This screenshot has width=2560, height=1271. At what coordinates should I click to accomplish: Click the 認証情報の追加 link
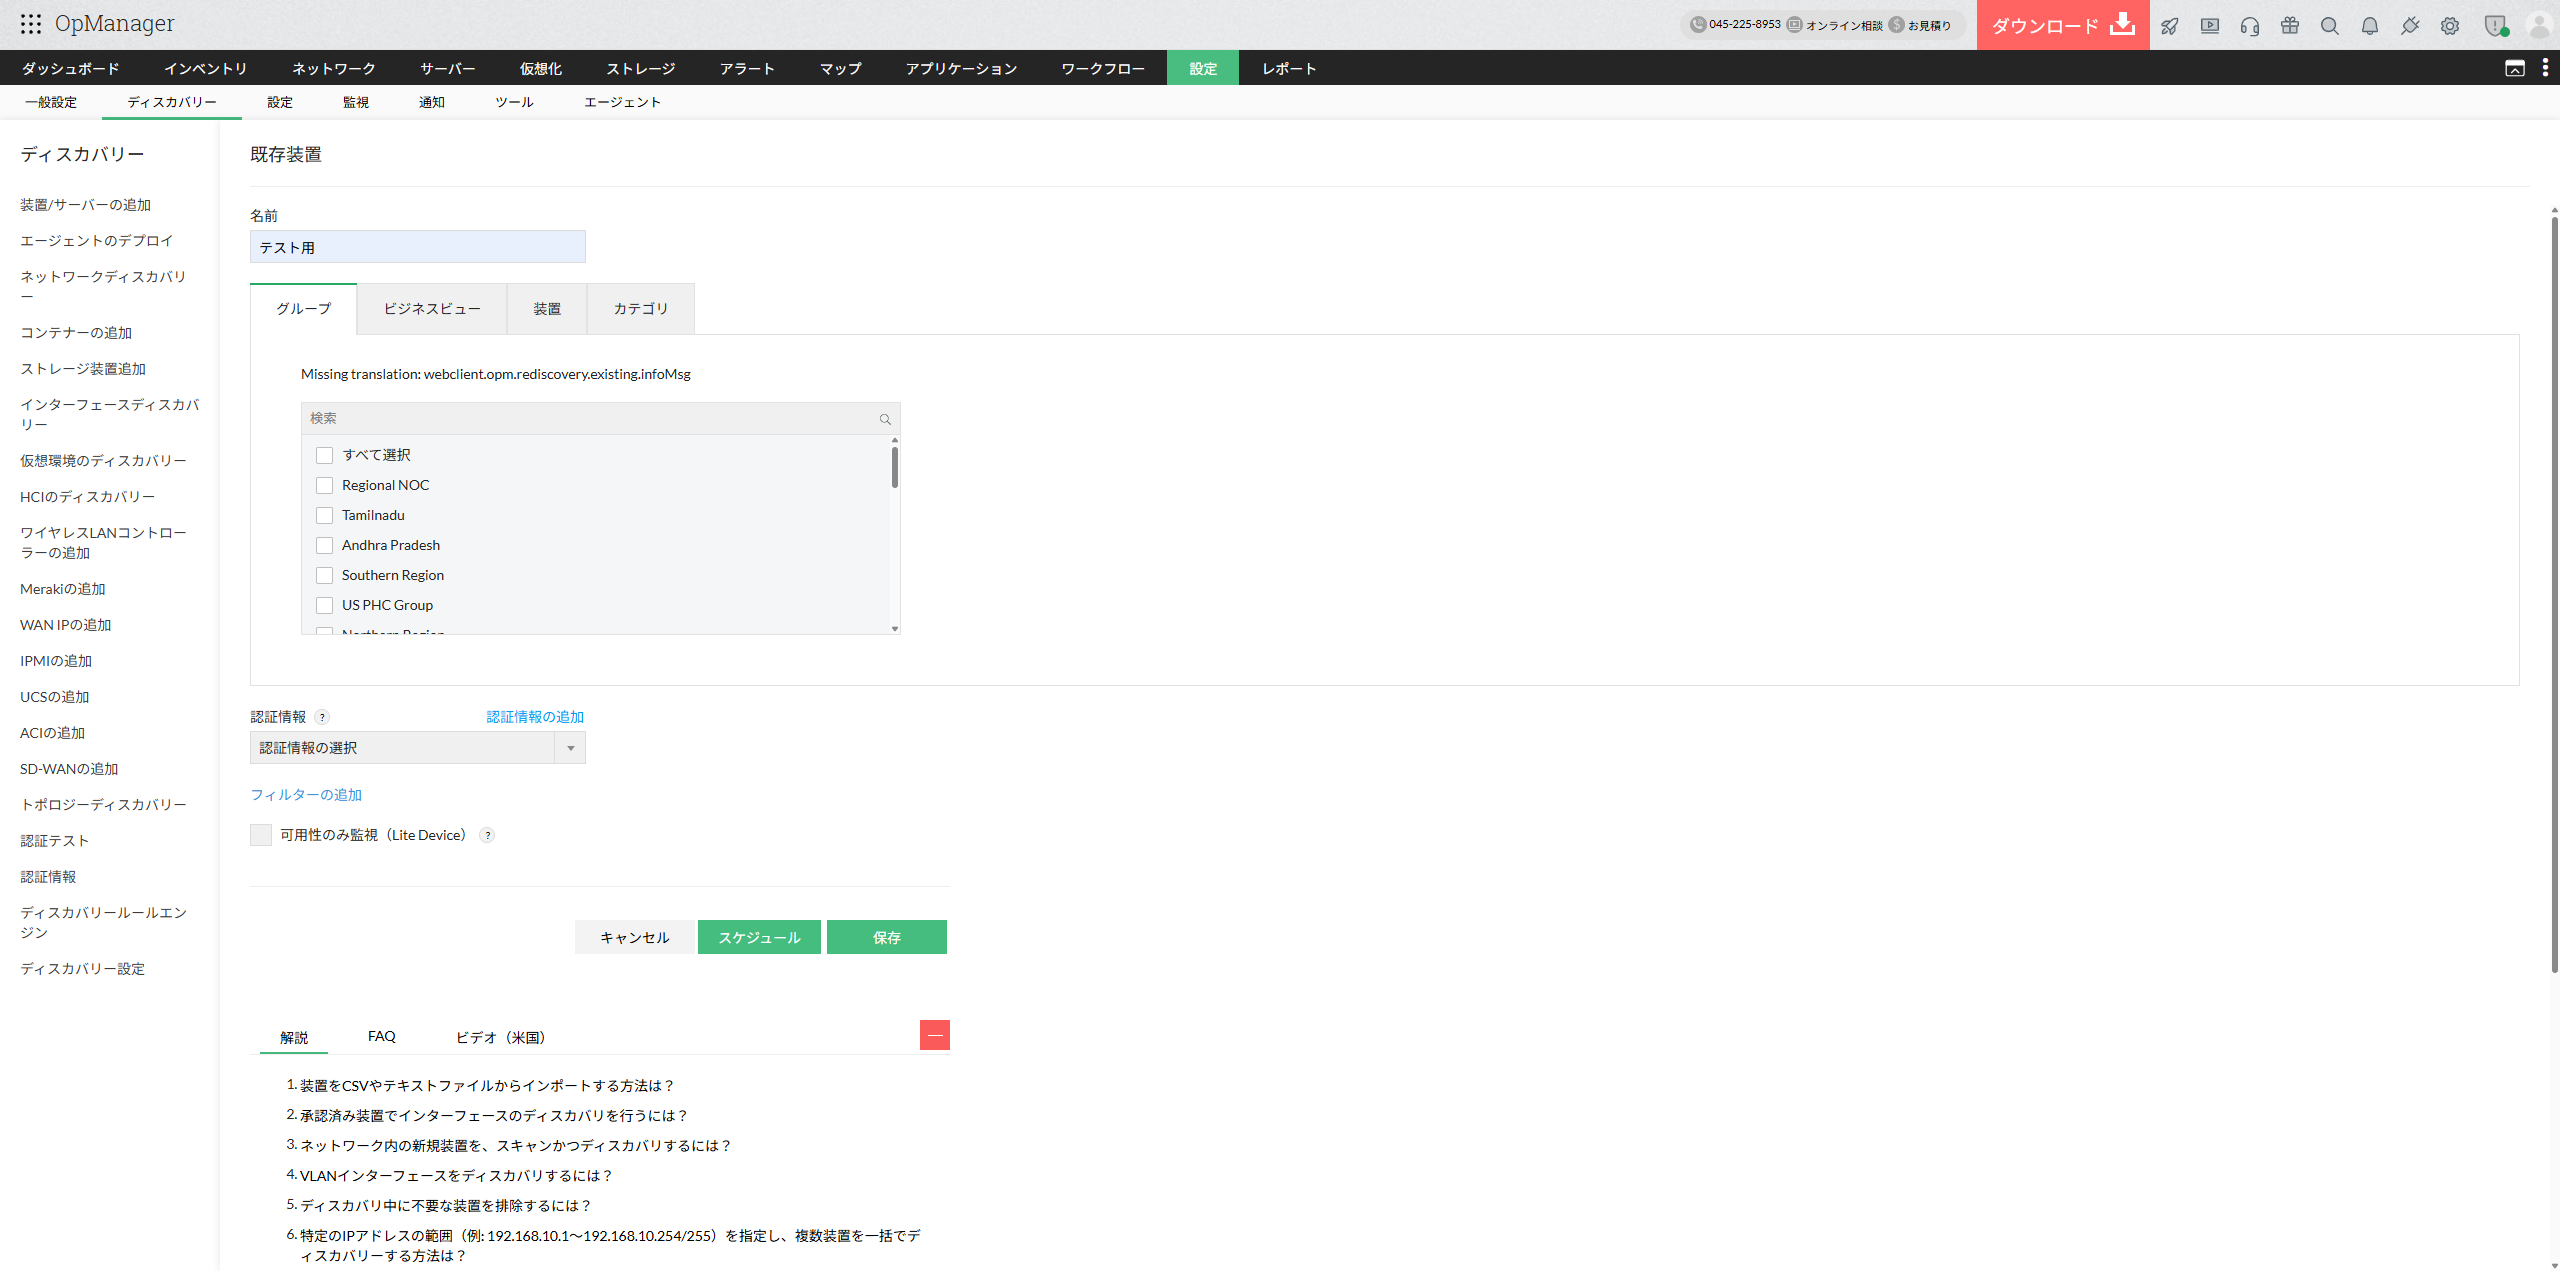coord(535,717)
